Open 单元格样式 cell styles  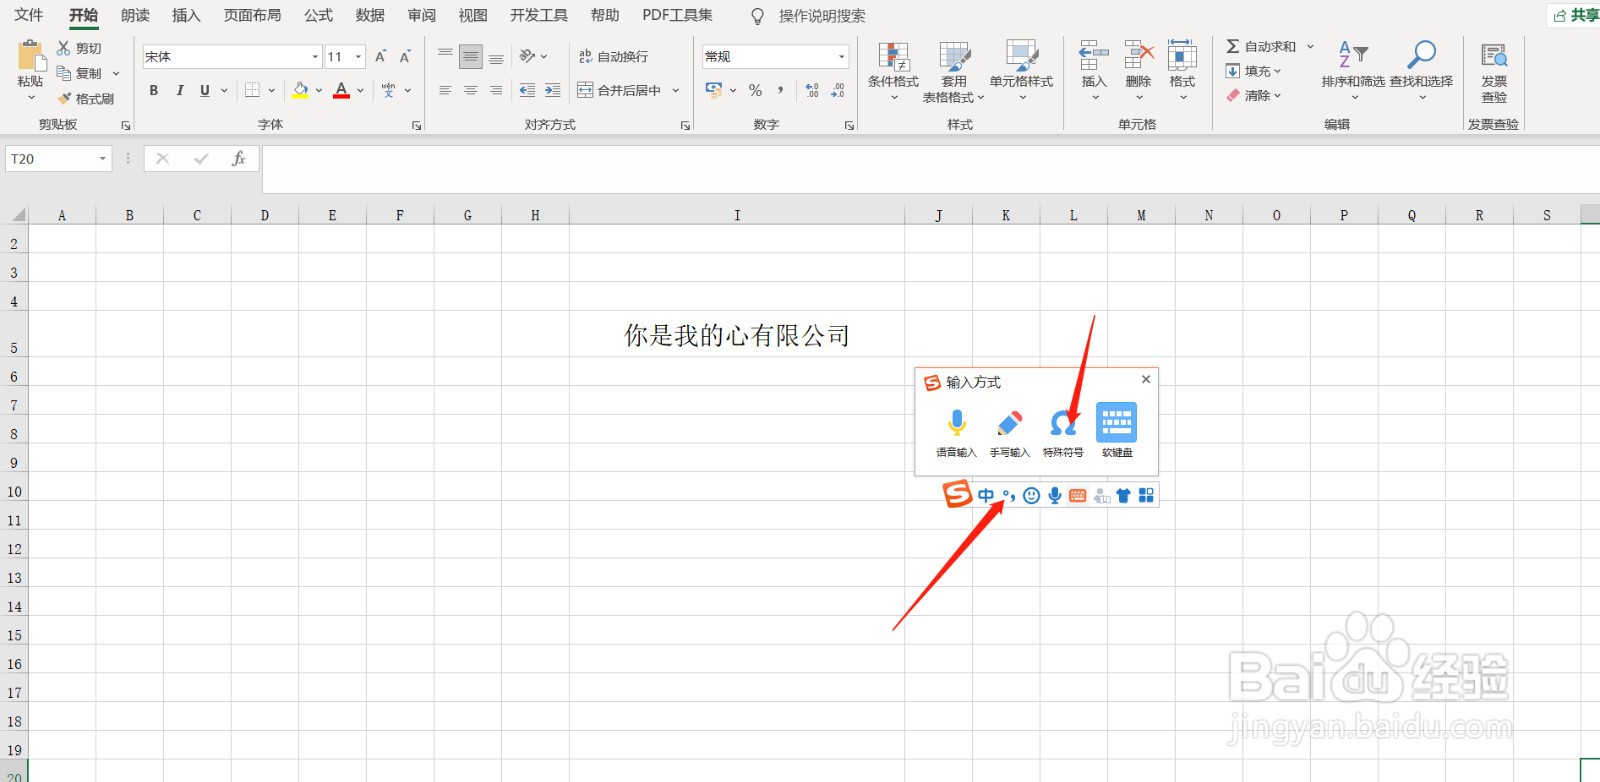[1021, 70]
